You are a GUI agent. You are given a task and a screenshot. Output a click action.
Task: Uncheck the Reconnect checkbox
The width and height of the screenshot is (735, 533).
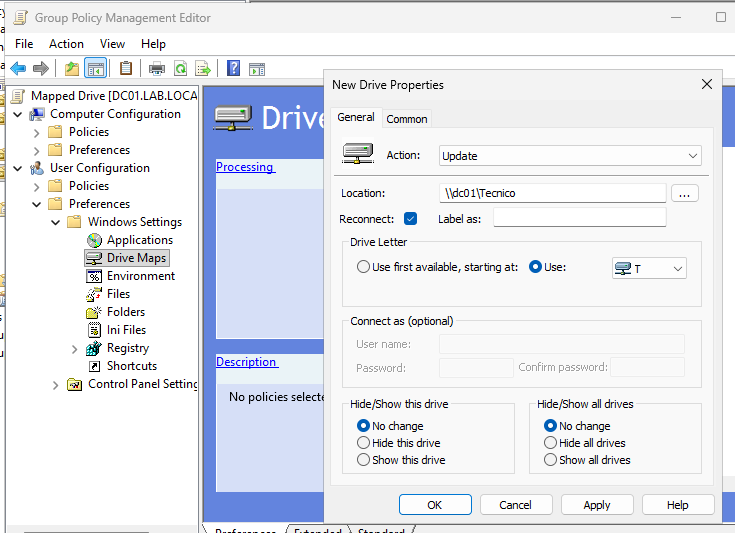coord(410,218)
